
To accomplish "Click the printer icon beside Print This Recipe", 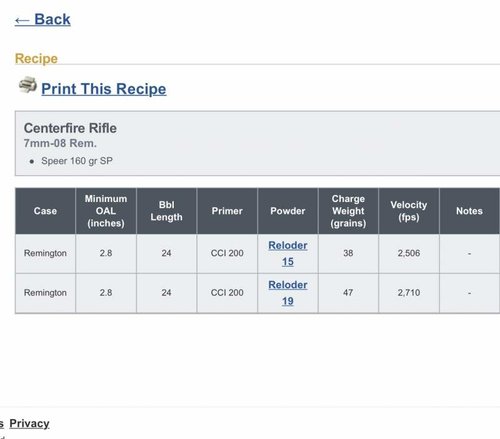I will [x=28, y=85].
